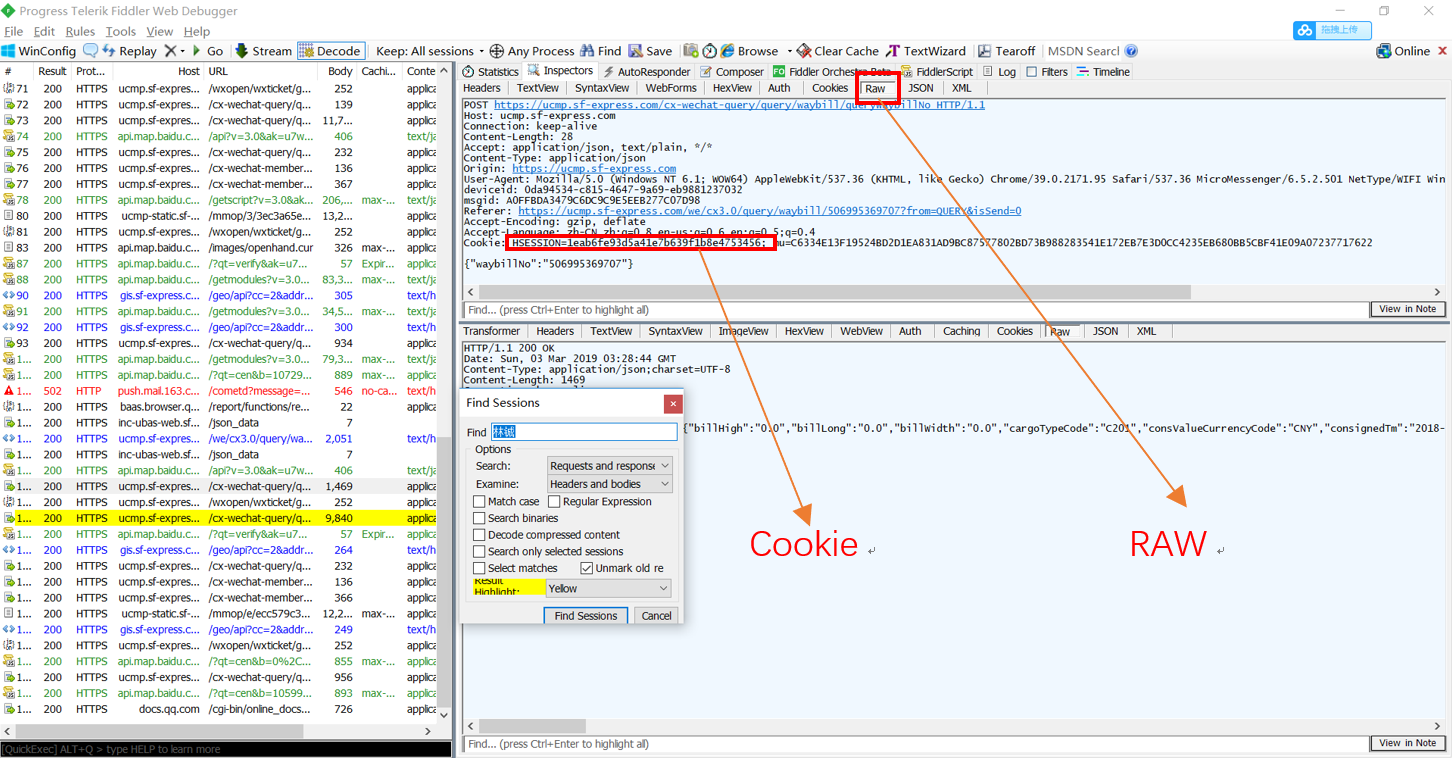The image size is (1452, 758).
Task: Switch to the AutoResponder tab
Action: (x=645, y=72)
